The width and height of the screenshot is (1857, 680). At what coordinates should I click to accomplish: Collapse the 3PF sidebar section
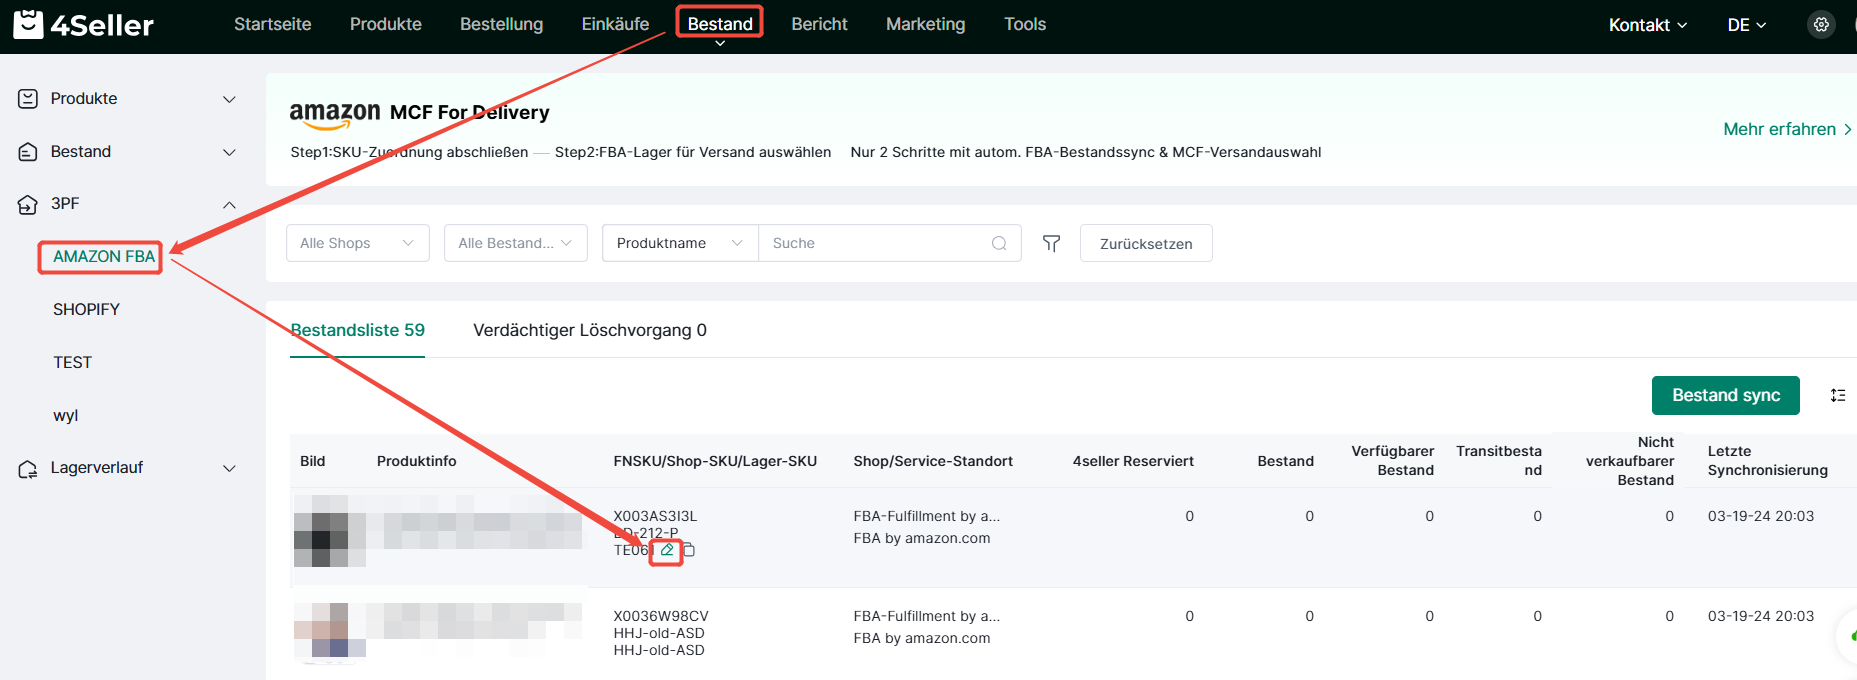229,204
